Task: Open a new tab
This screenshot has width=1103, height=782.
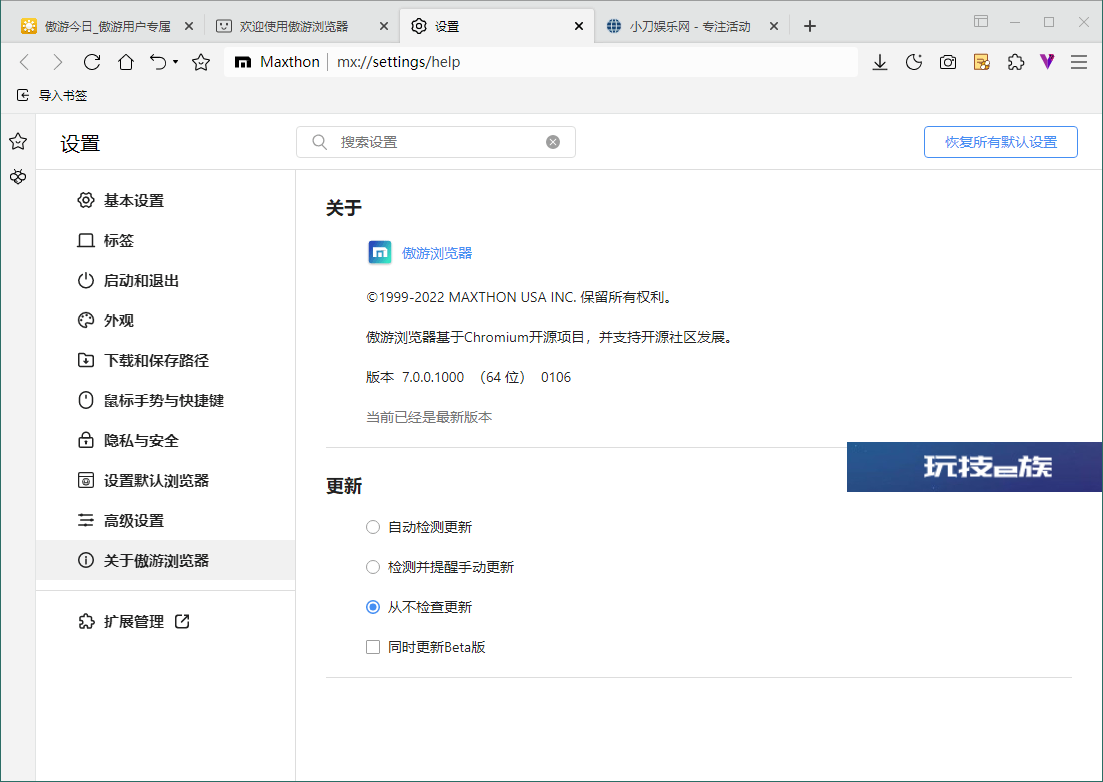Action: pyautogui.click(x=810, y=27)
